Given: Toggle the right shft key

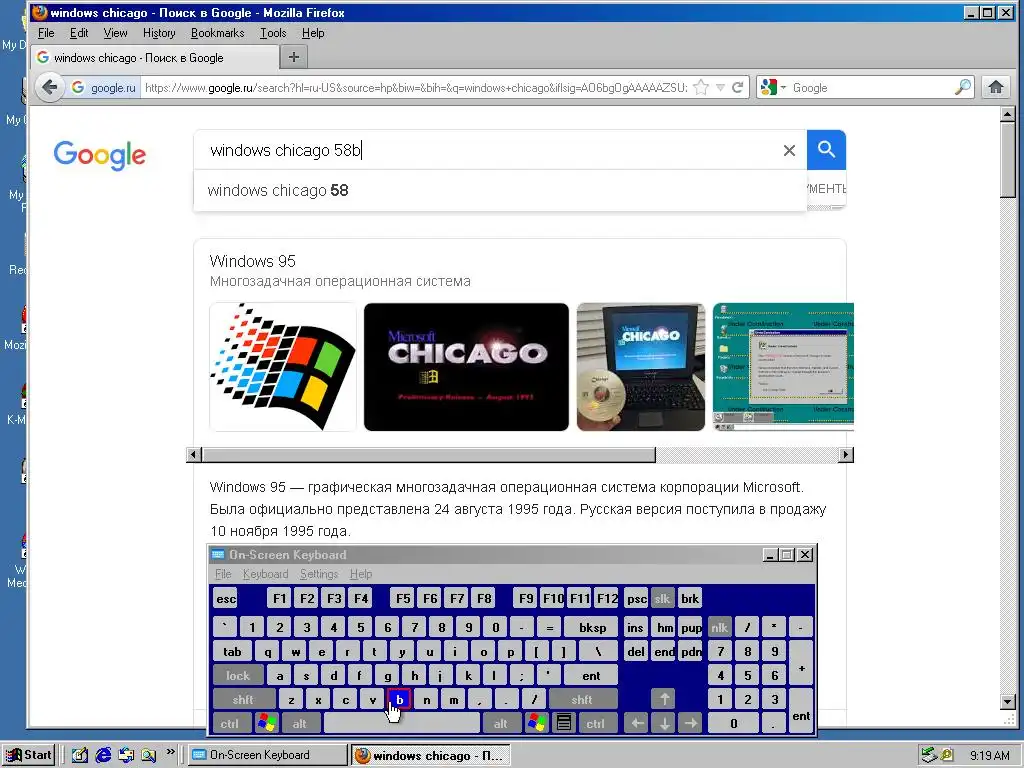Looking at the screenshot, I should (582, 699).
